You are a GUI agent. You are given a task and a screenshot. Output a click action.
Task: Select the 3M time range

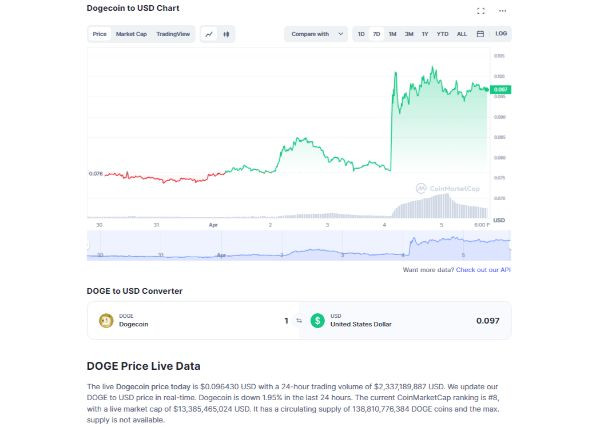409,34
